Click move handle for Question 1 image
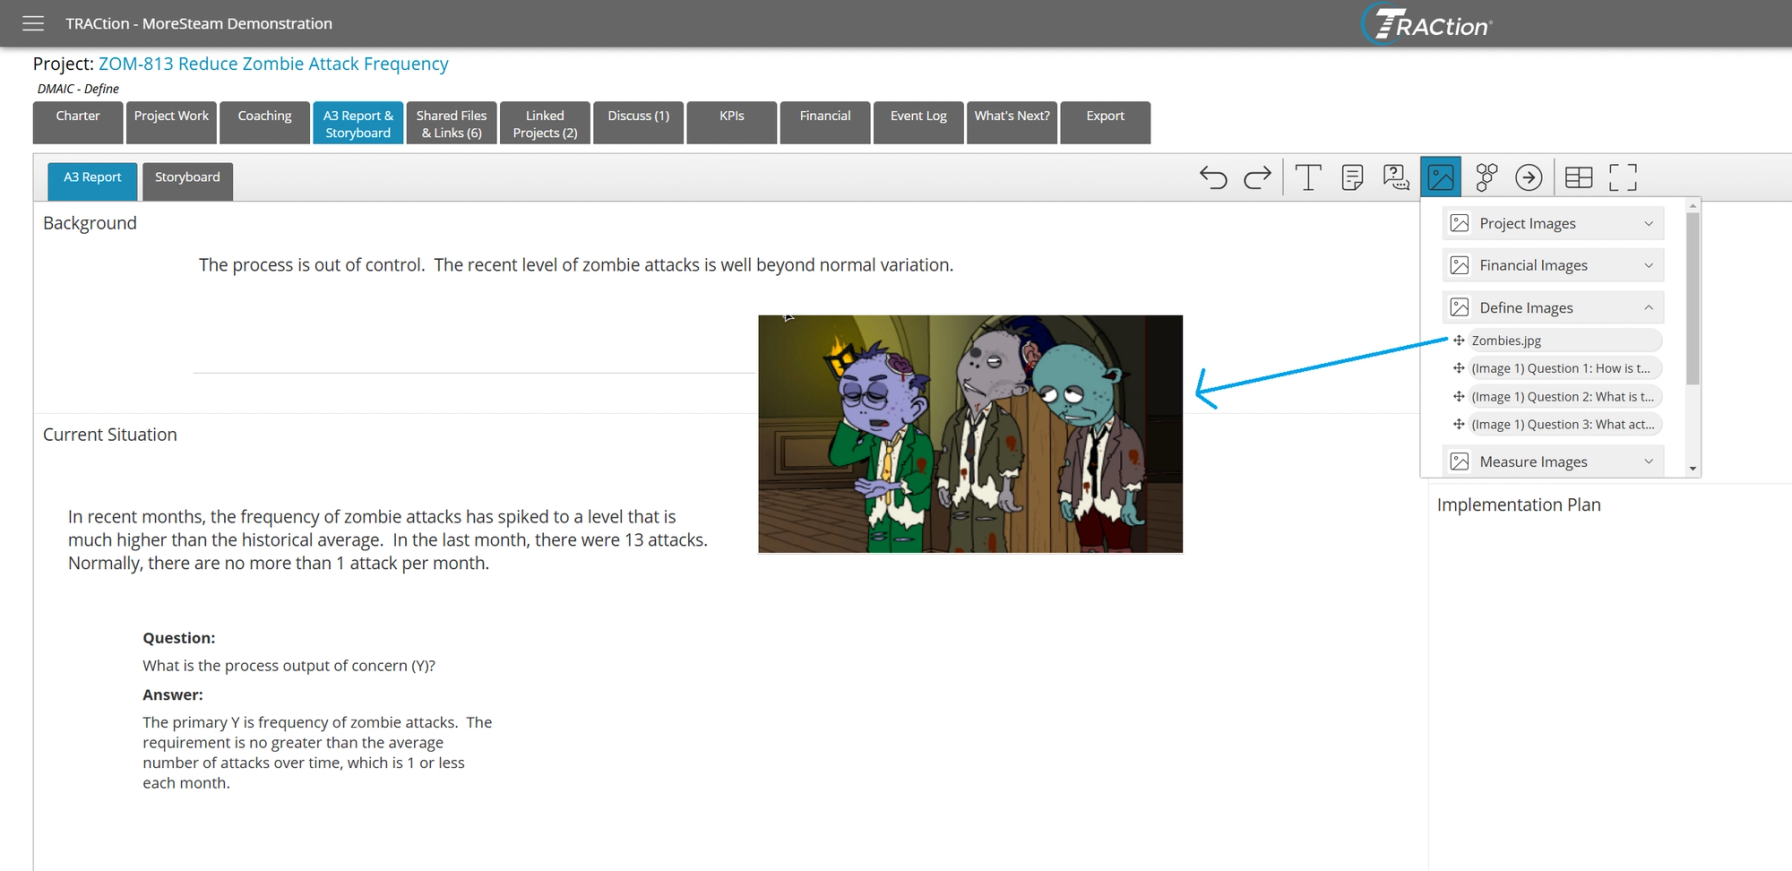The image size is (1792, 871). click(x=1459, y=368)
